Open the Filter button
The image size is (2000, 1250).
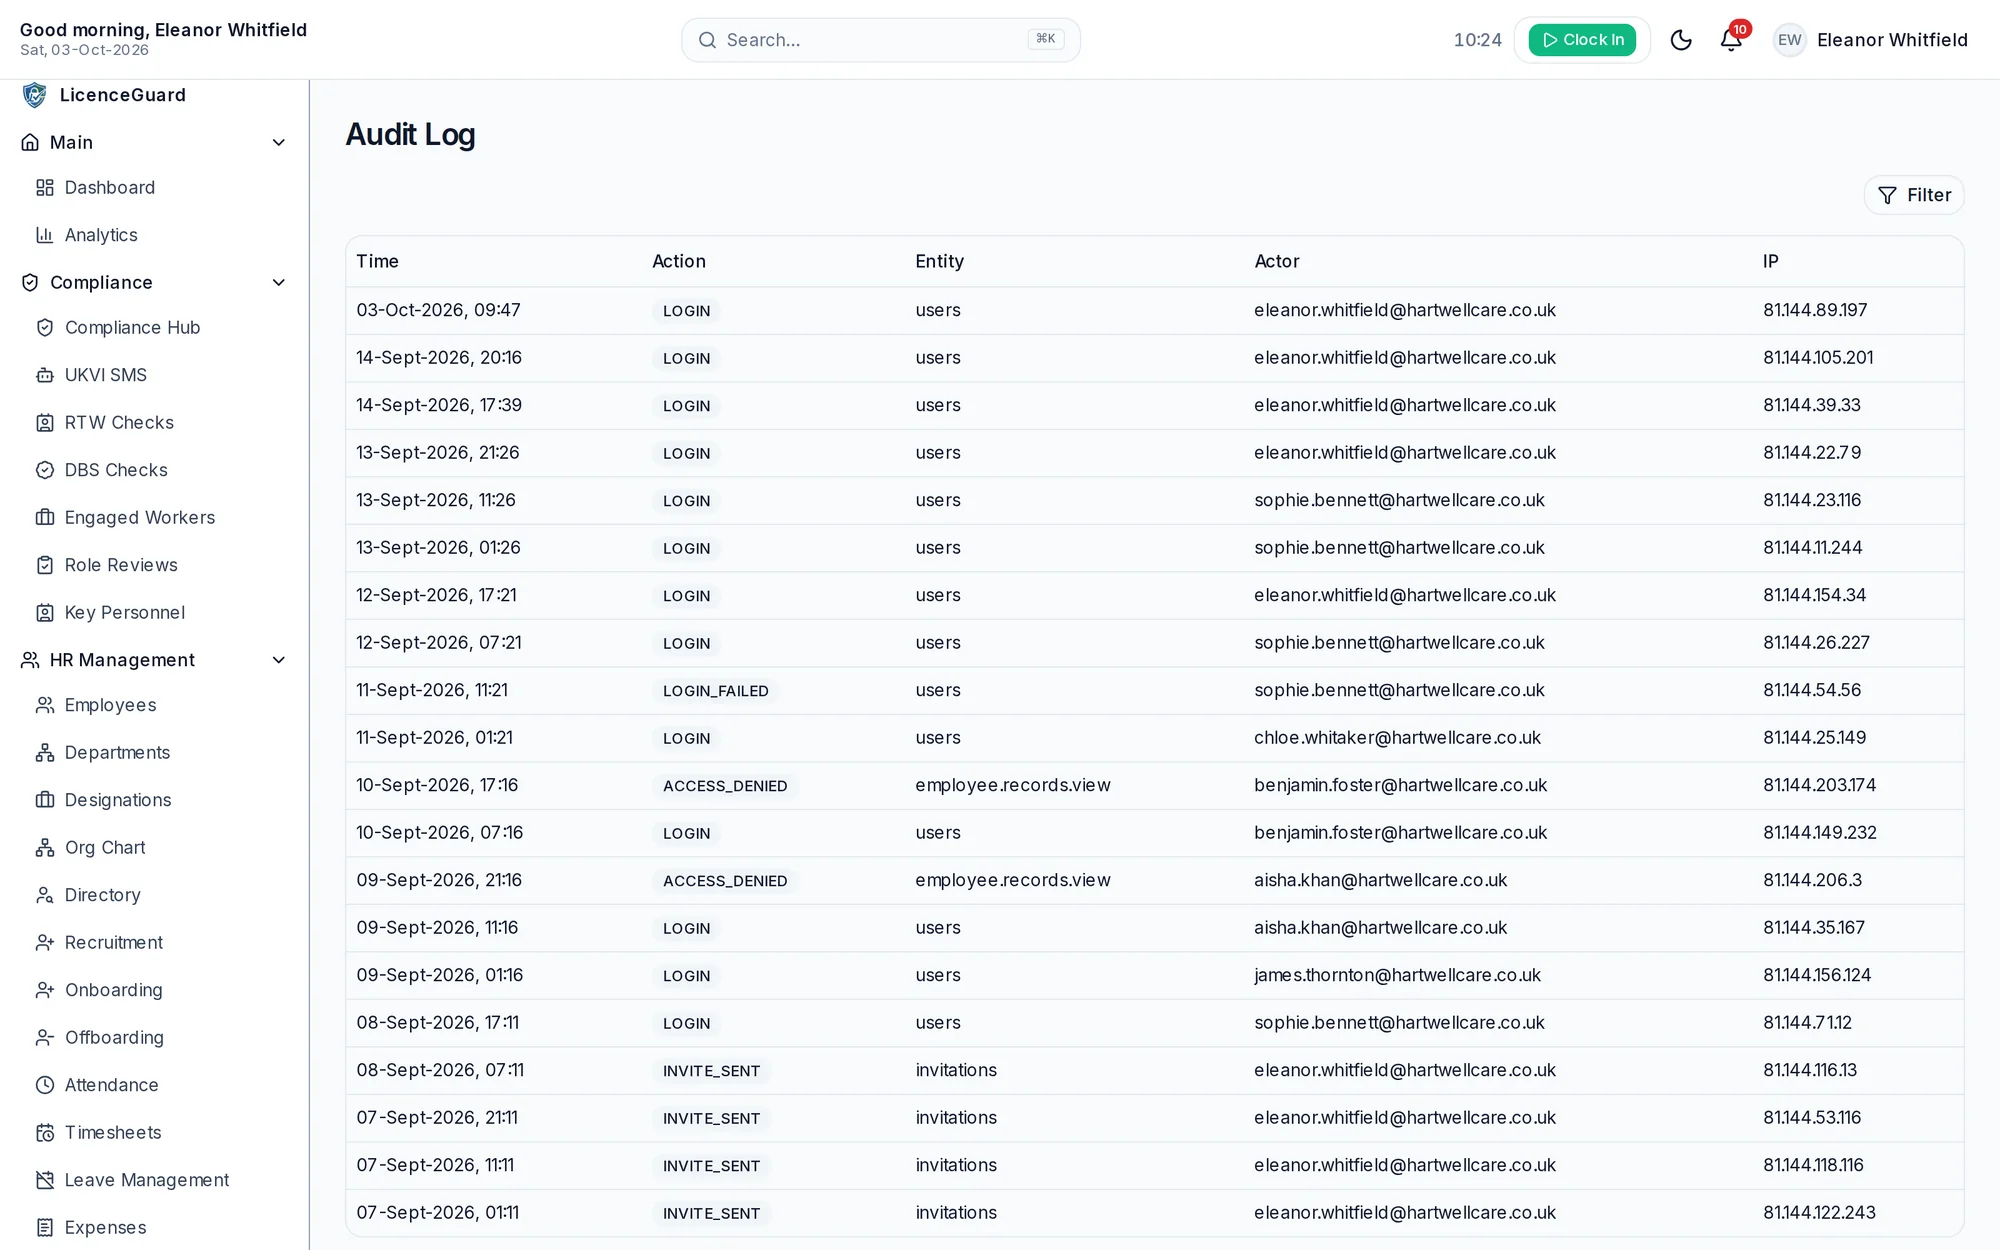(x=1914, y=195)
